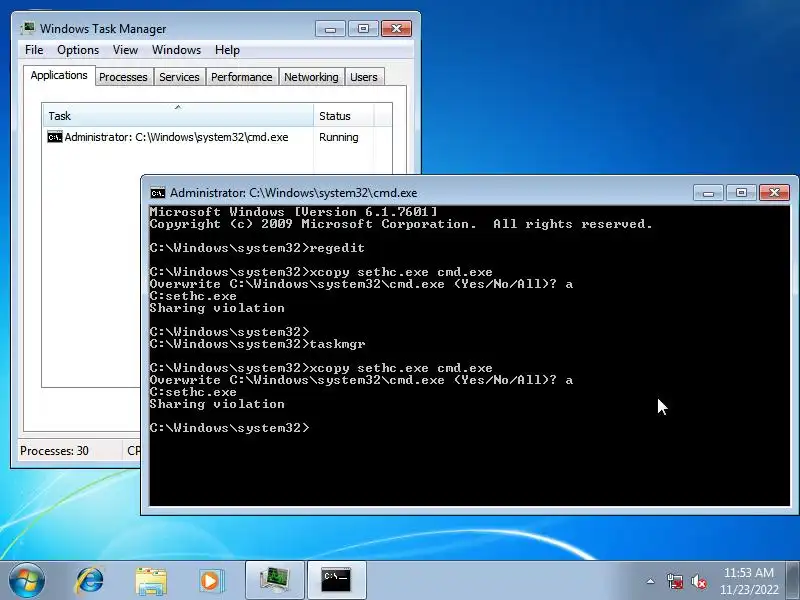Switch to the Processes tab

[123, 77]
